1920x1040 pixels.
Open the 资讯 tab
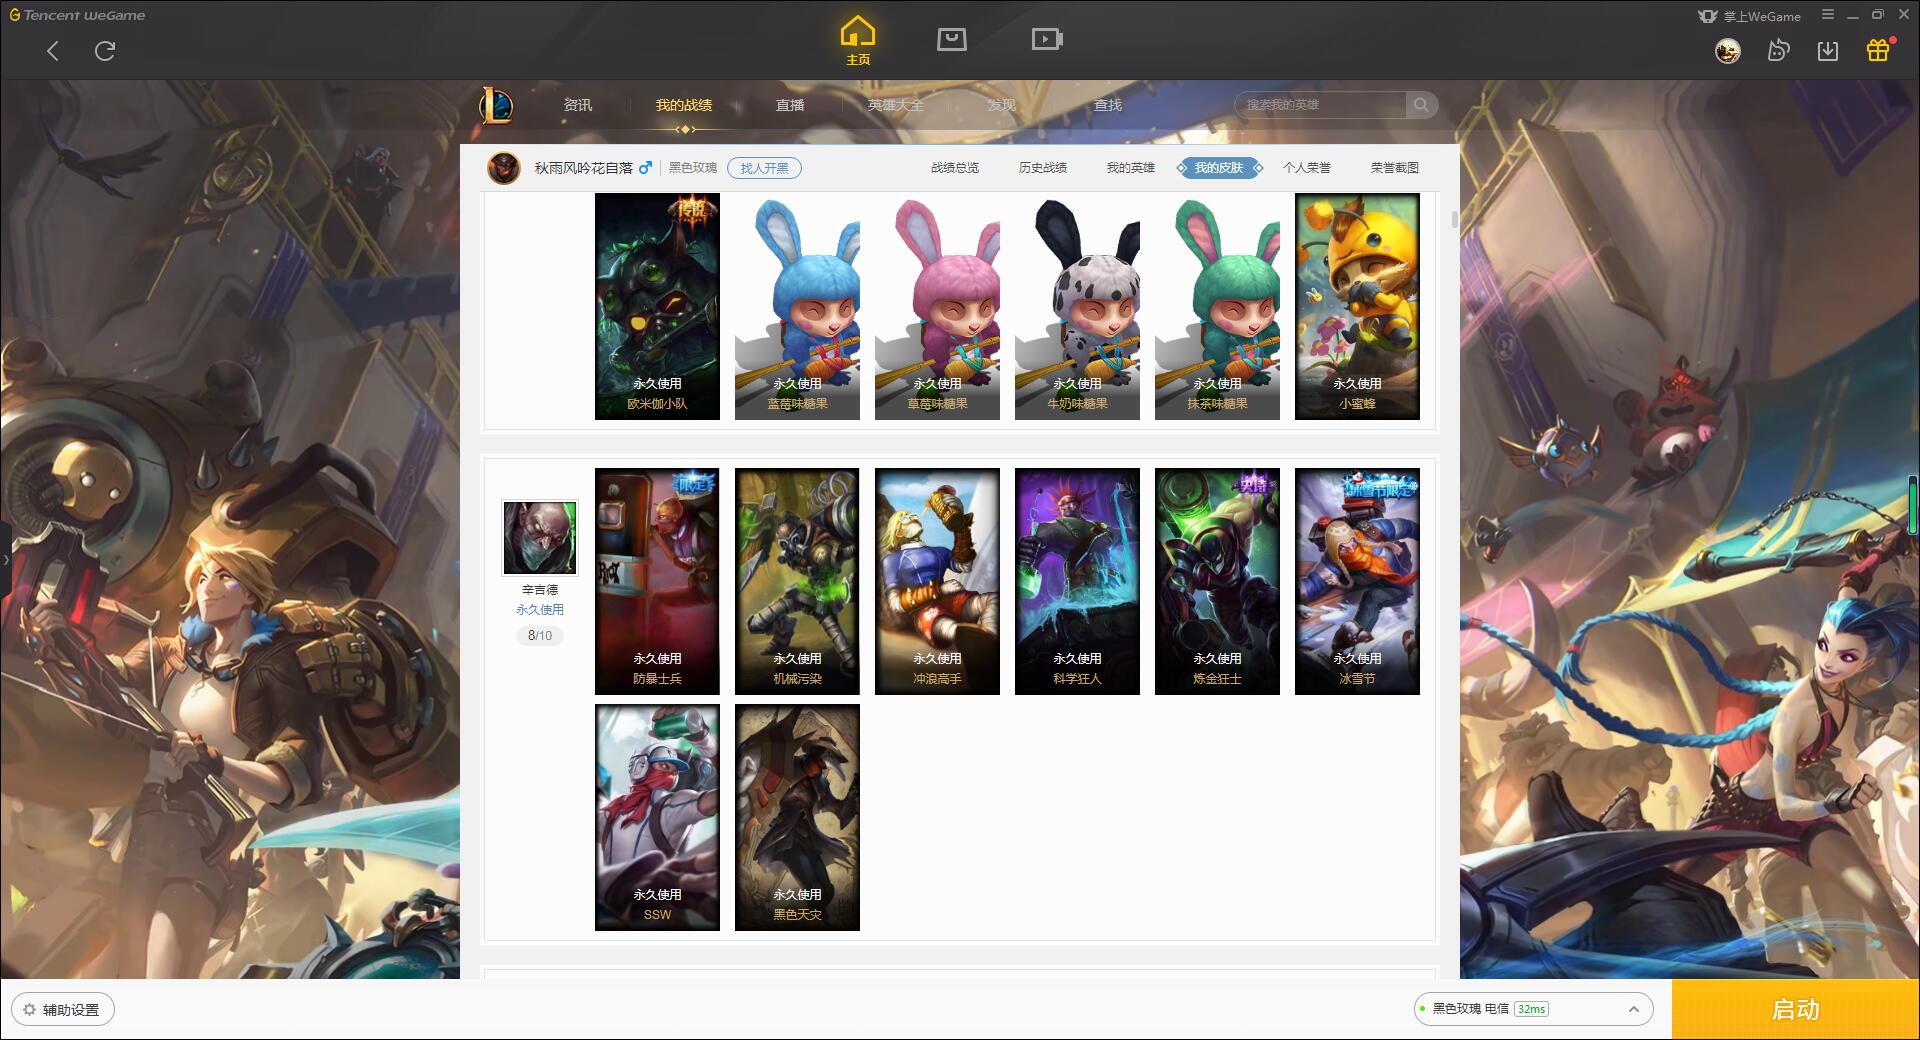[578, 105]
